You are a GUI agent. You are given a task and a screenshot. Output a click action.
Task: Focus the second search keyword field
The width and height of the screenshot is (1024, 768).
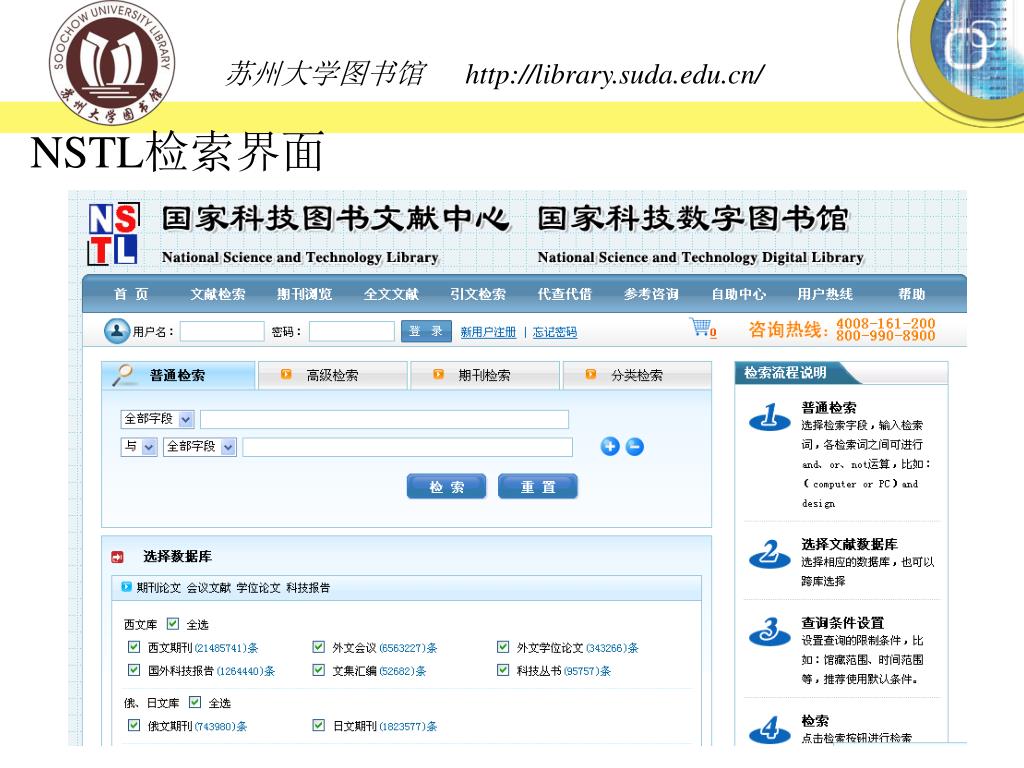[x=408, y=447]
